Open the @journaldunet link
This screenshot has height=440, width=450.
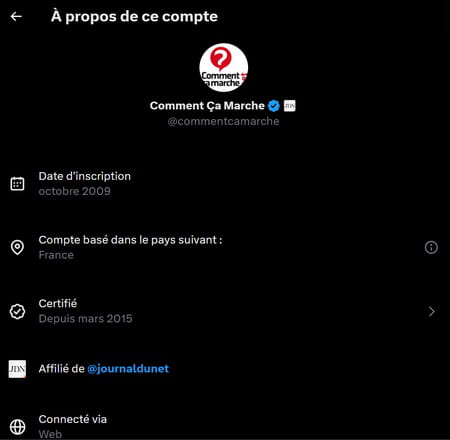[x=128, y=369]
